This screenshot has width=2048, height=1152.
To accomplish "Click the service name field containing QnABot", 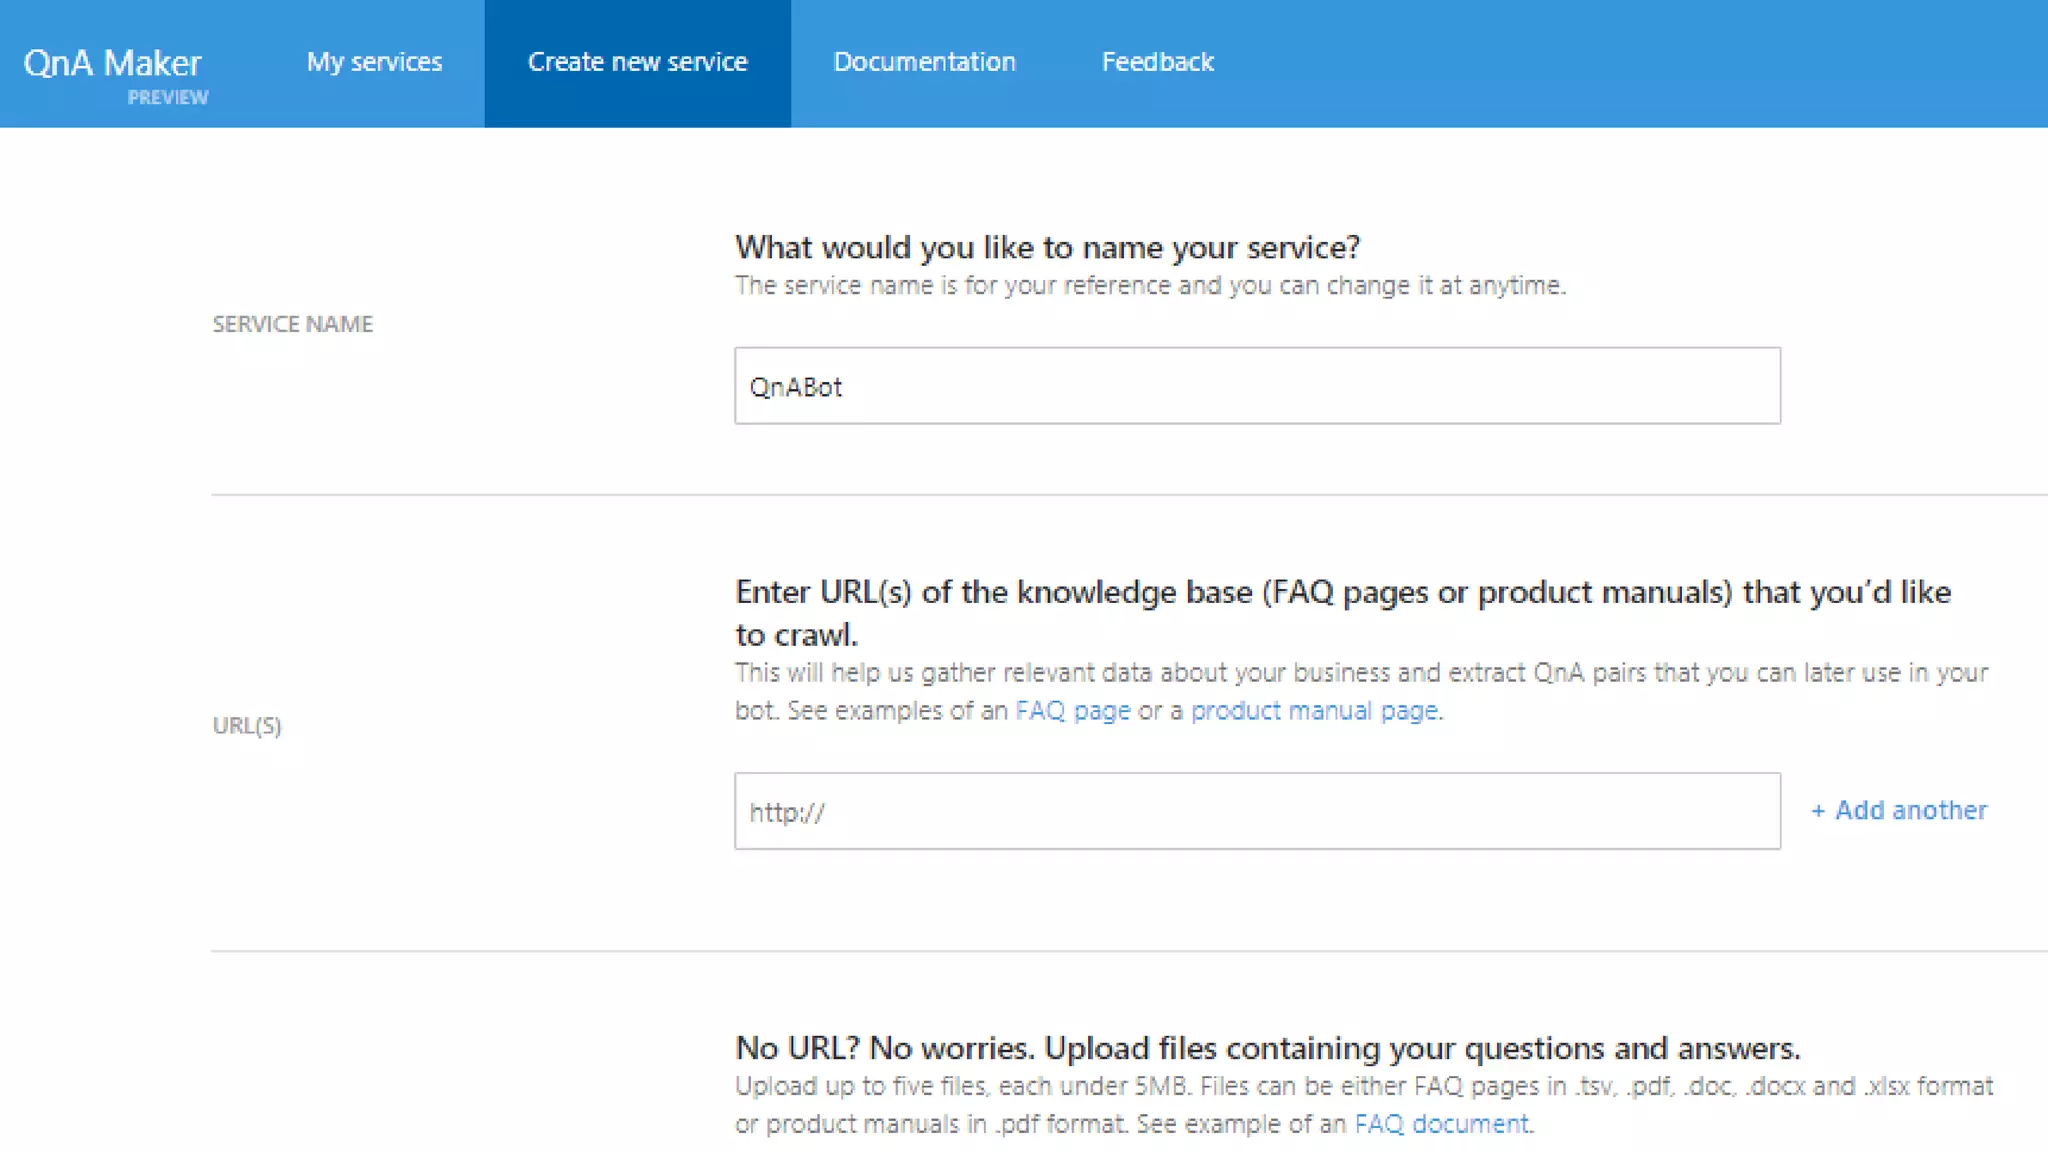I will pos(1256,386).
